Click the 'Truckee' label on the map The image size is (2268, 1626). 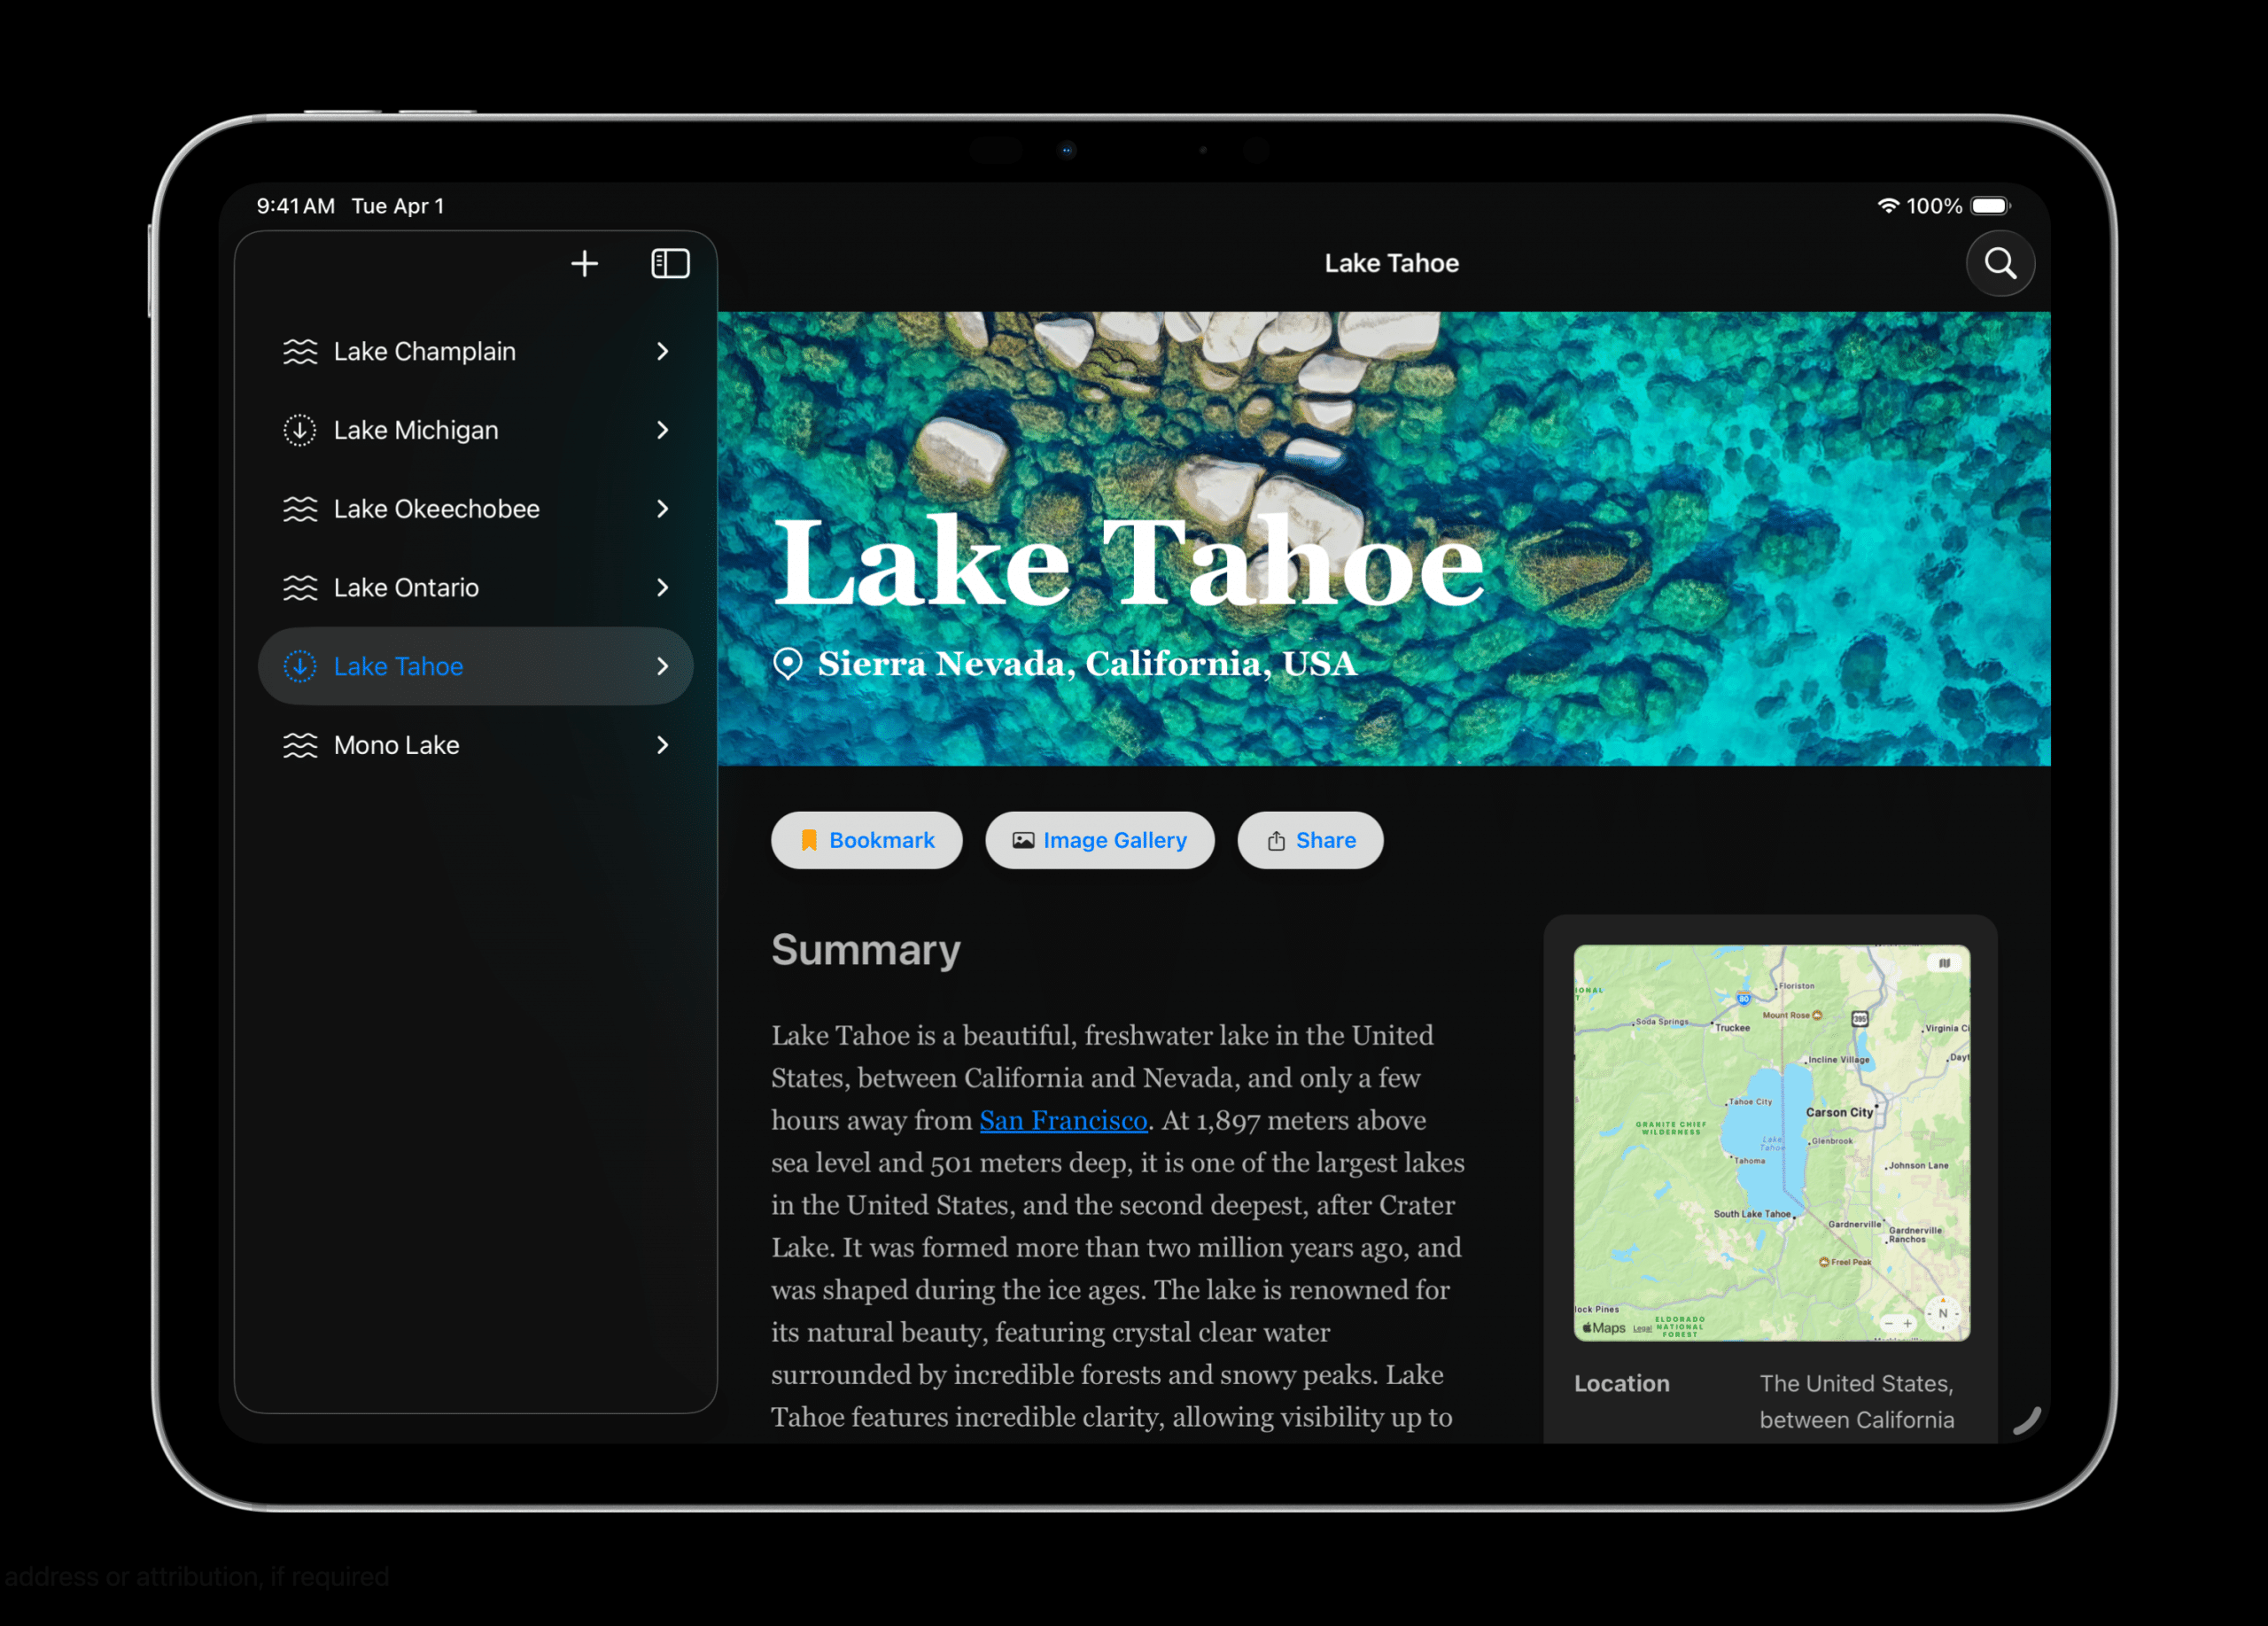point(1733,1028)
